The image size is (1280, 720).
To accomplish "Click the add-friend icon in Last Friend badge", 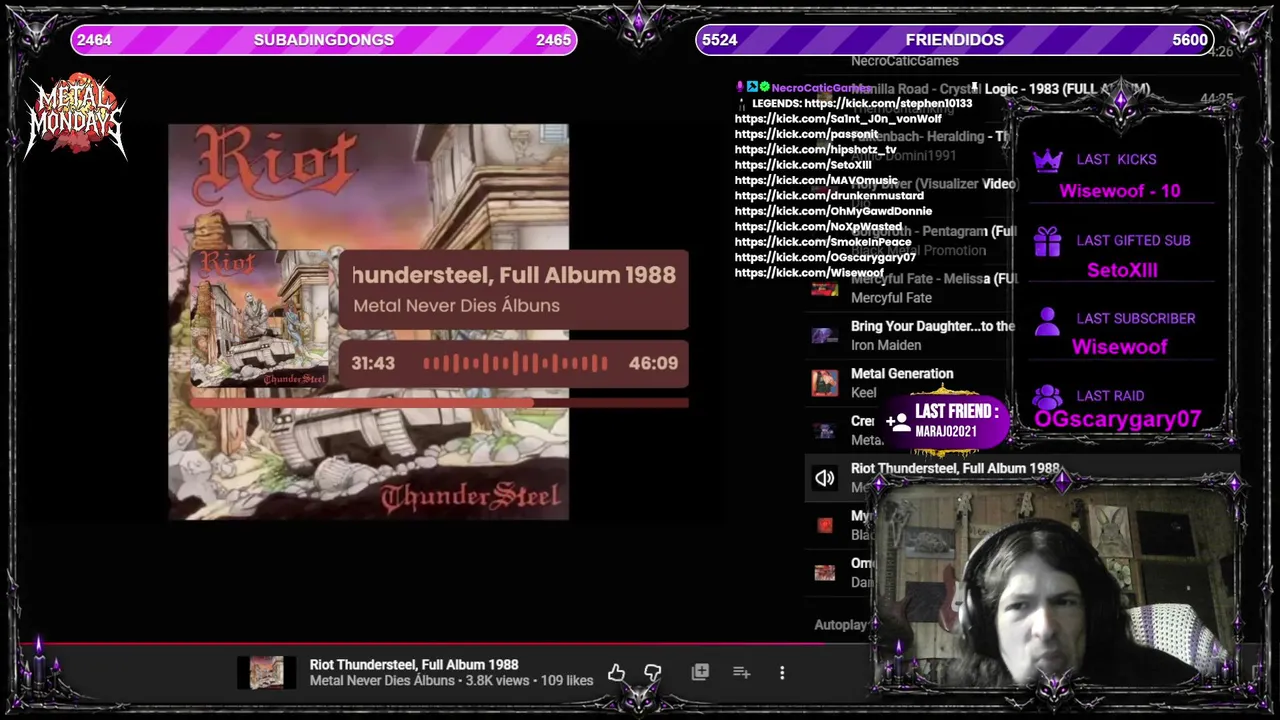I will [897, 421].
